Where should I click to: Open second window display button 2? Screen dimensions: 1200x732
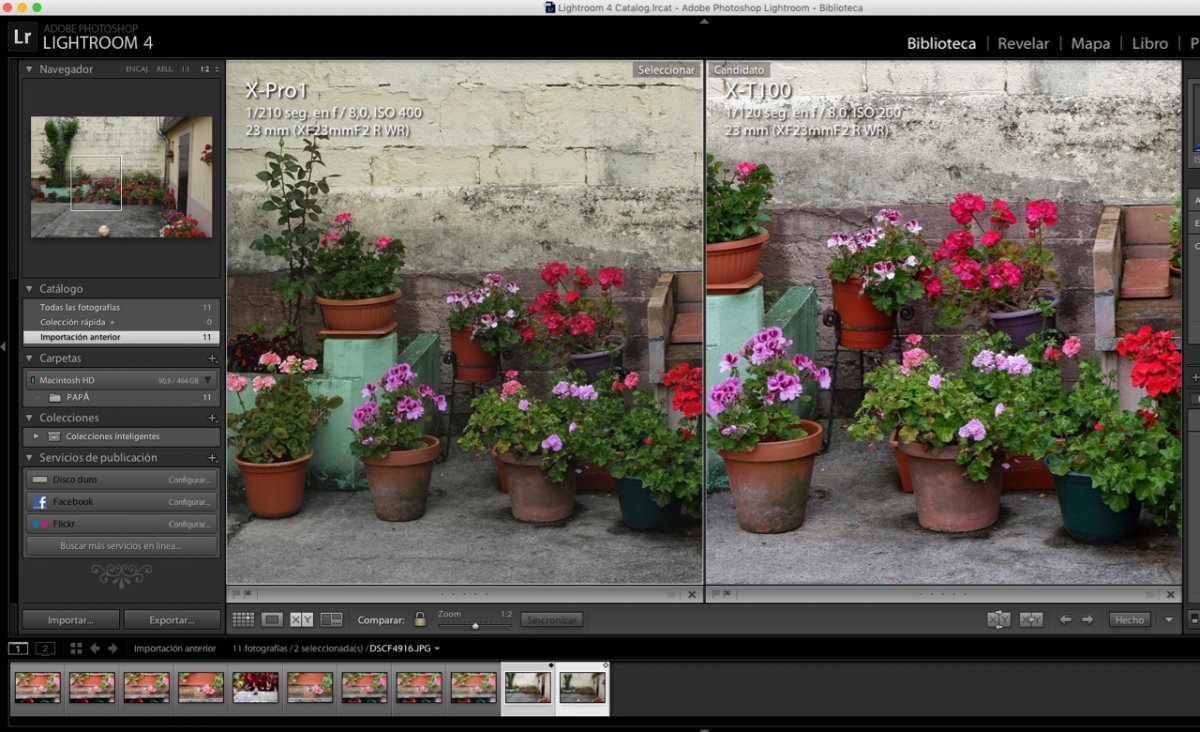point(45,648)
